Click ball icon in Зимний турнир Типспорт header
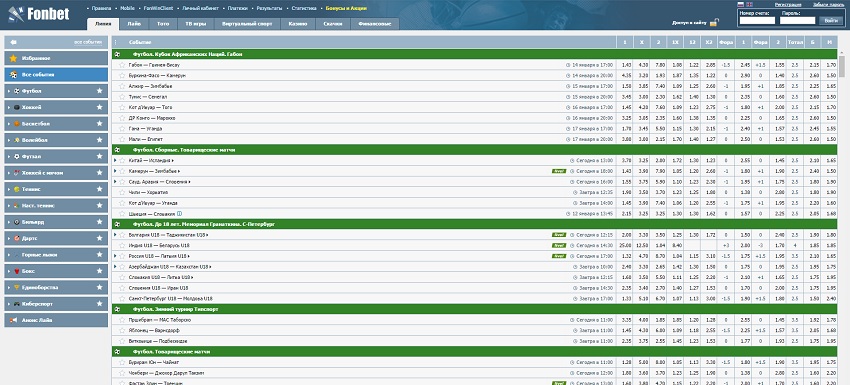This screenshot has height=385, width=850. click(x=118, y=309)
